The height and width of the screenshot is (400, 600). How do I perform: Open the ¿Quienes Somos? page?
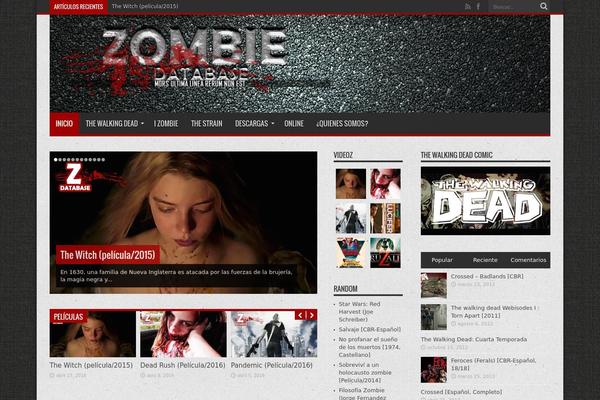342,123
